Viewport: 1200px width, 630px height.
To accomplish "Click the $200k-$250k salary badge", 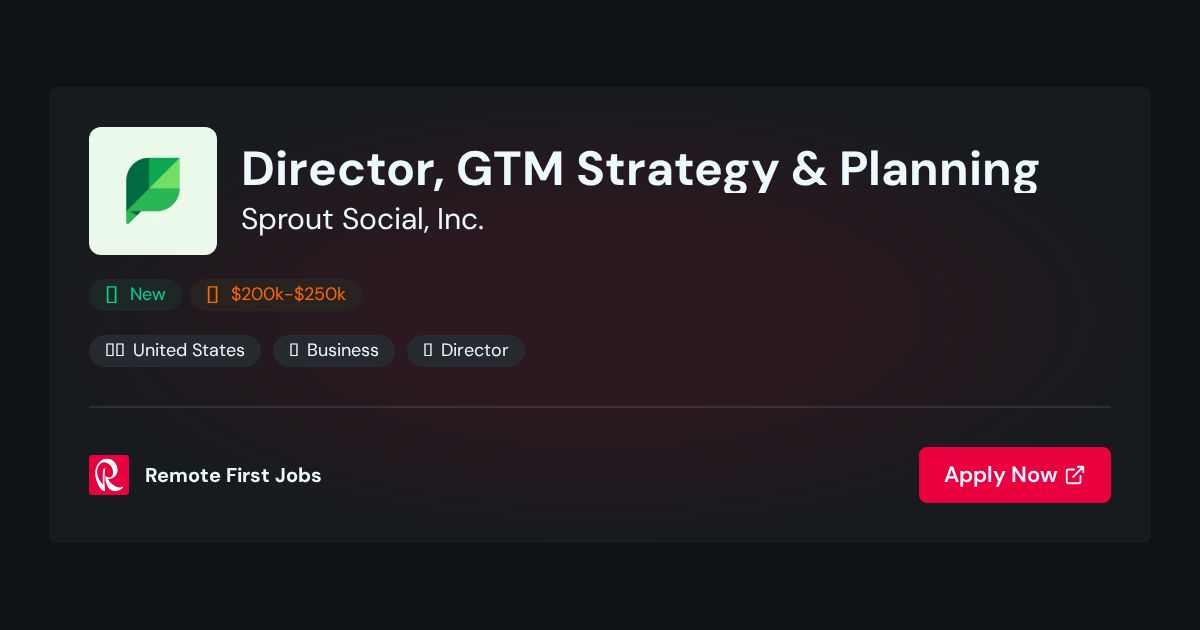I will click(x=276, y=294).
